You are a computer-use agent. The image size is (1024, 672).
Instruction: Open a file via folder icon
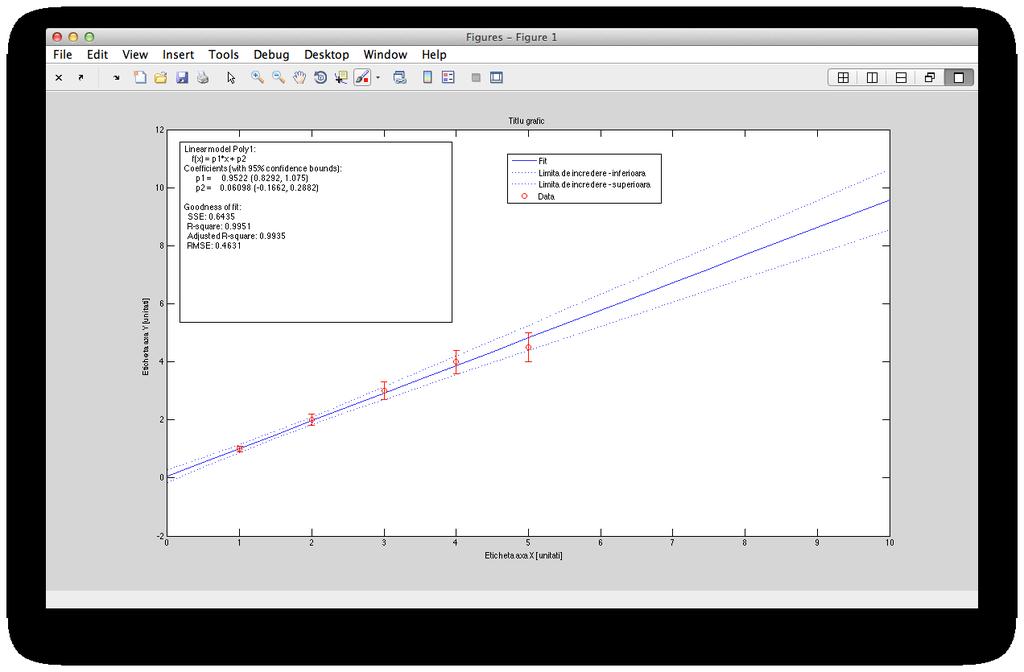[161, 78]
